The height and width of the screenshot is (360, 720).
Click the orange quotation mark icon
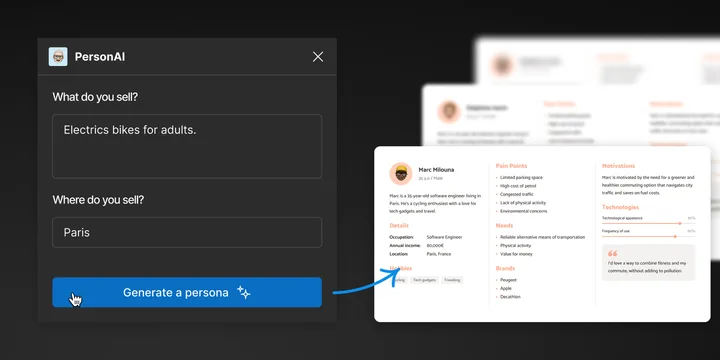point(613,253)
